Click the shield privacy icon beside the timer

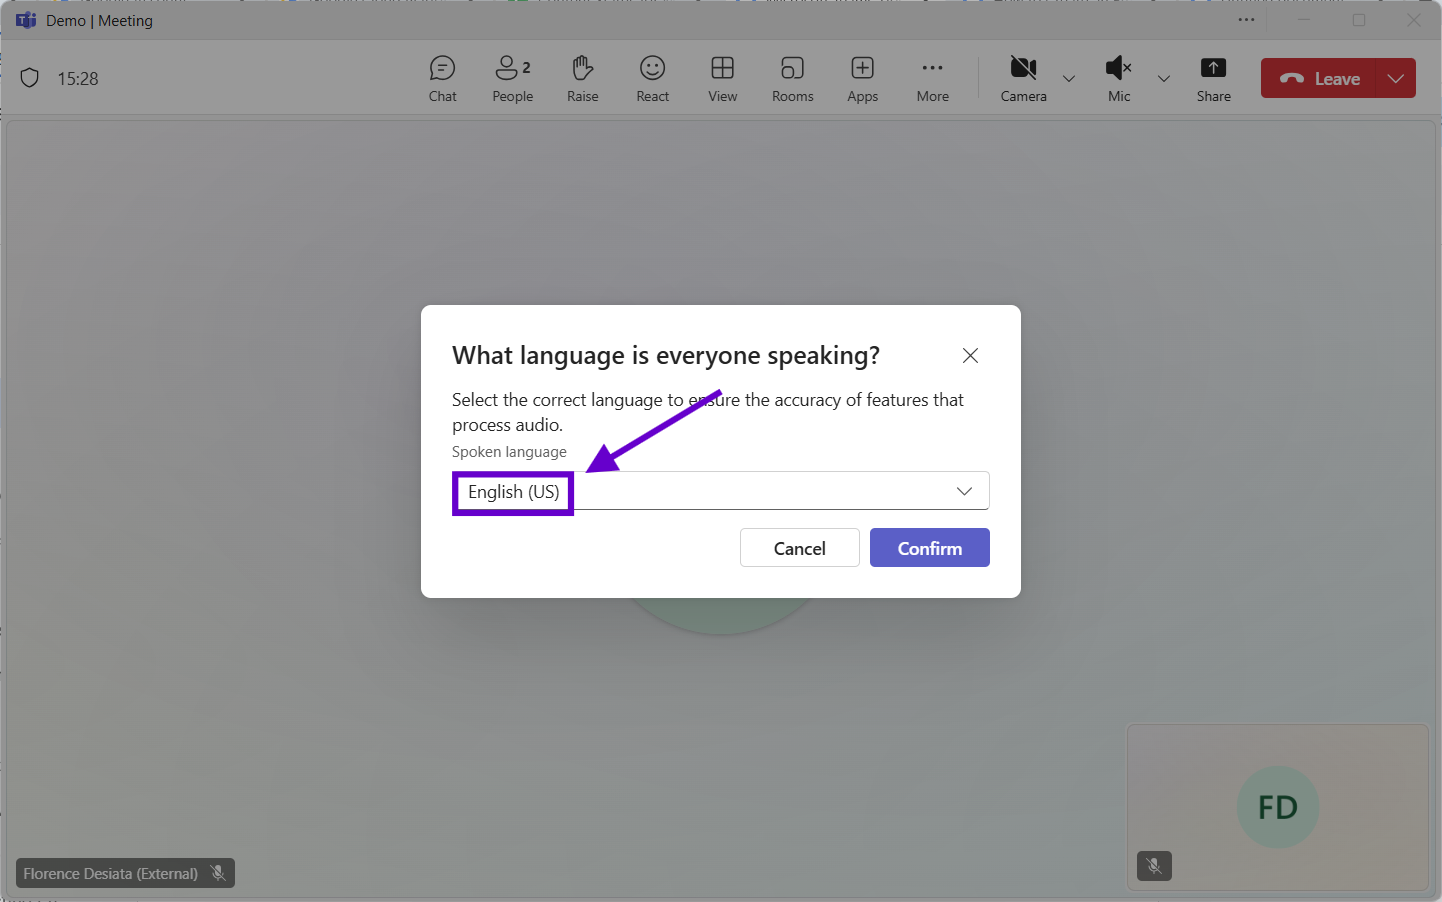click(30, 78)
